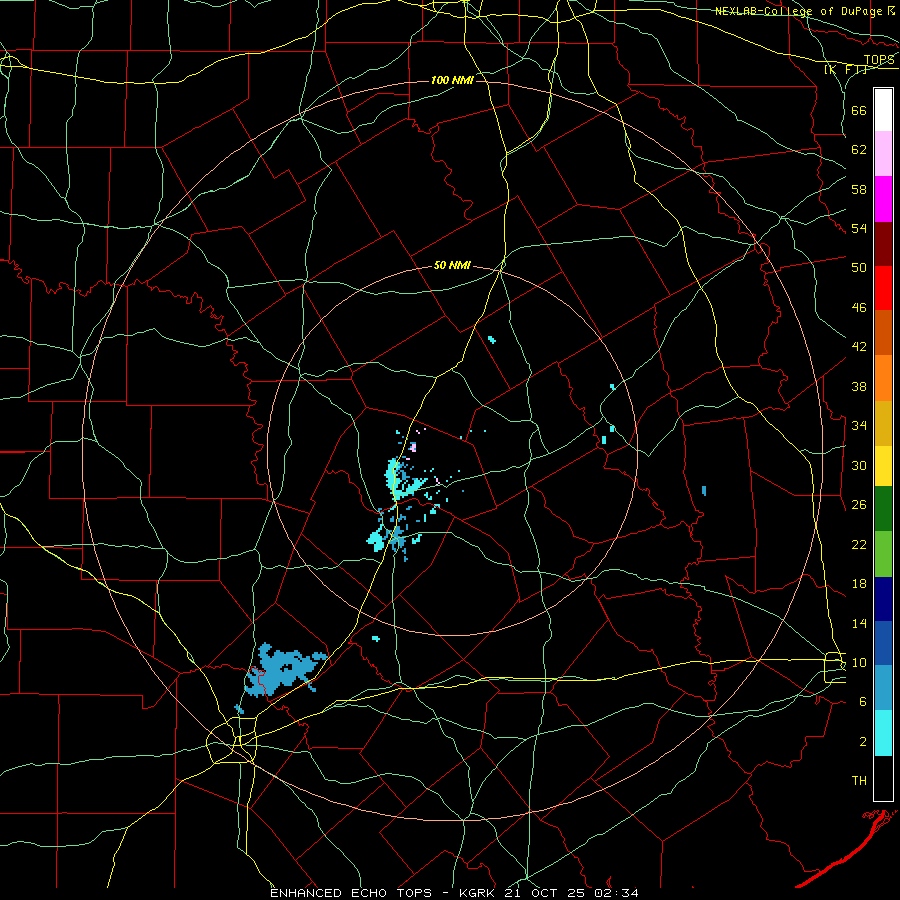Select the dark green 26 kft legend swatch
This screenshot has width=900, height=900.
coord(883,509)
